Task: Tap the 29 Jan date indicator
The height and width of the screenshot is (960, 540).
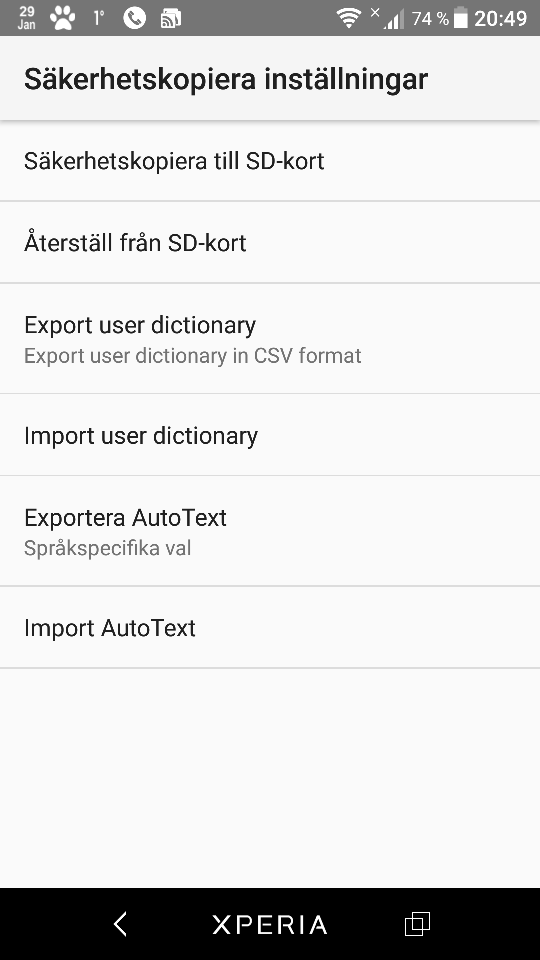Action: 27,18
